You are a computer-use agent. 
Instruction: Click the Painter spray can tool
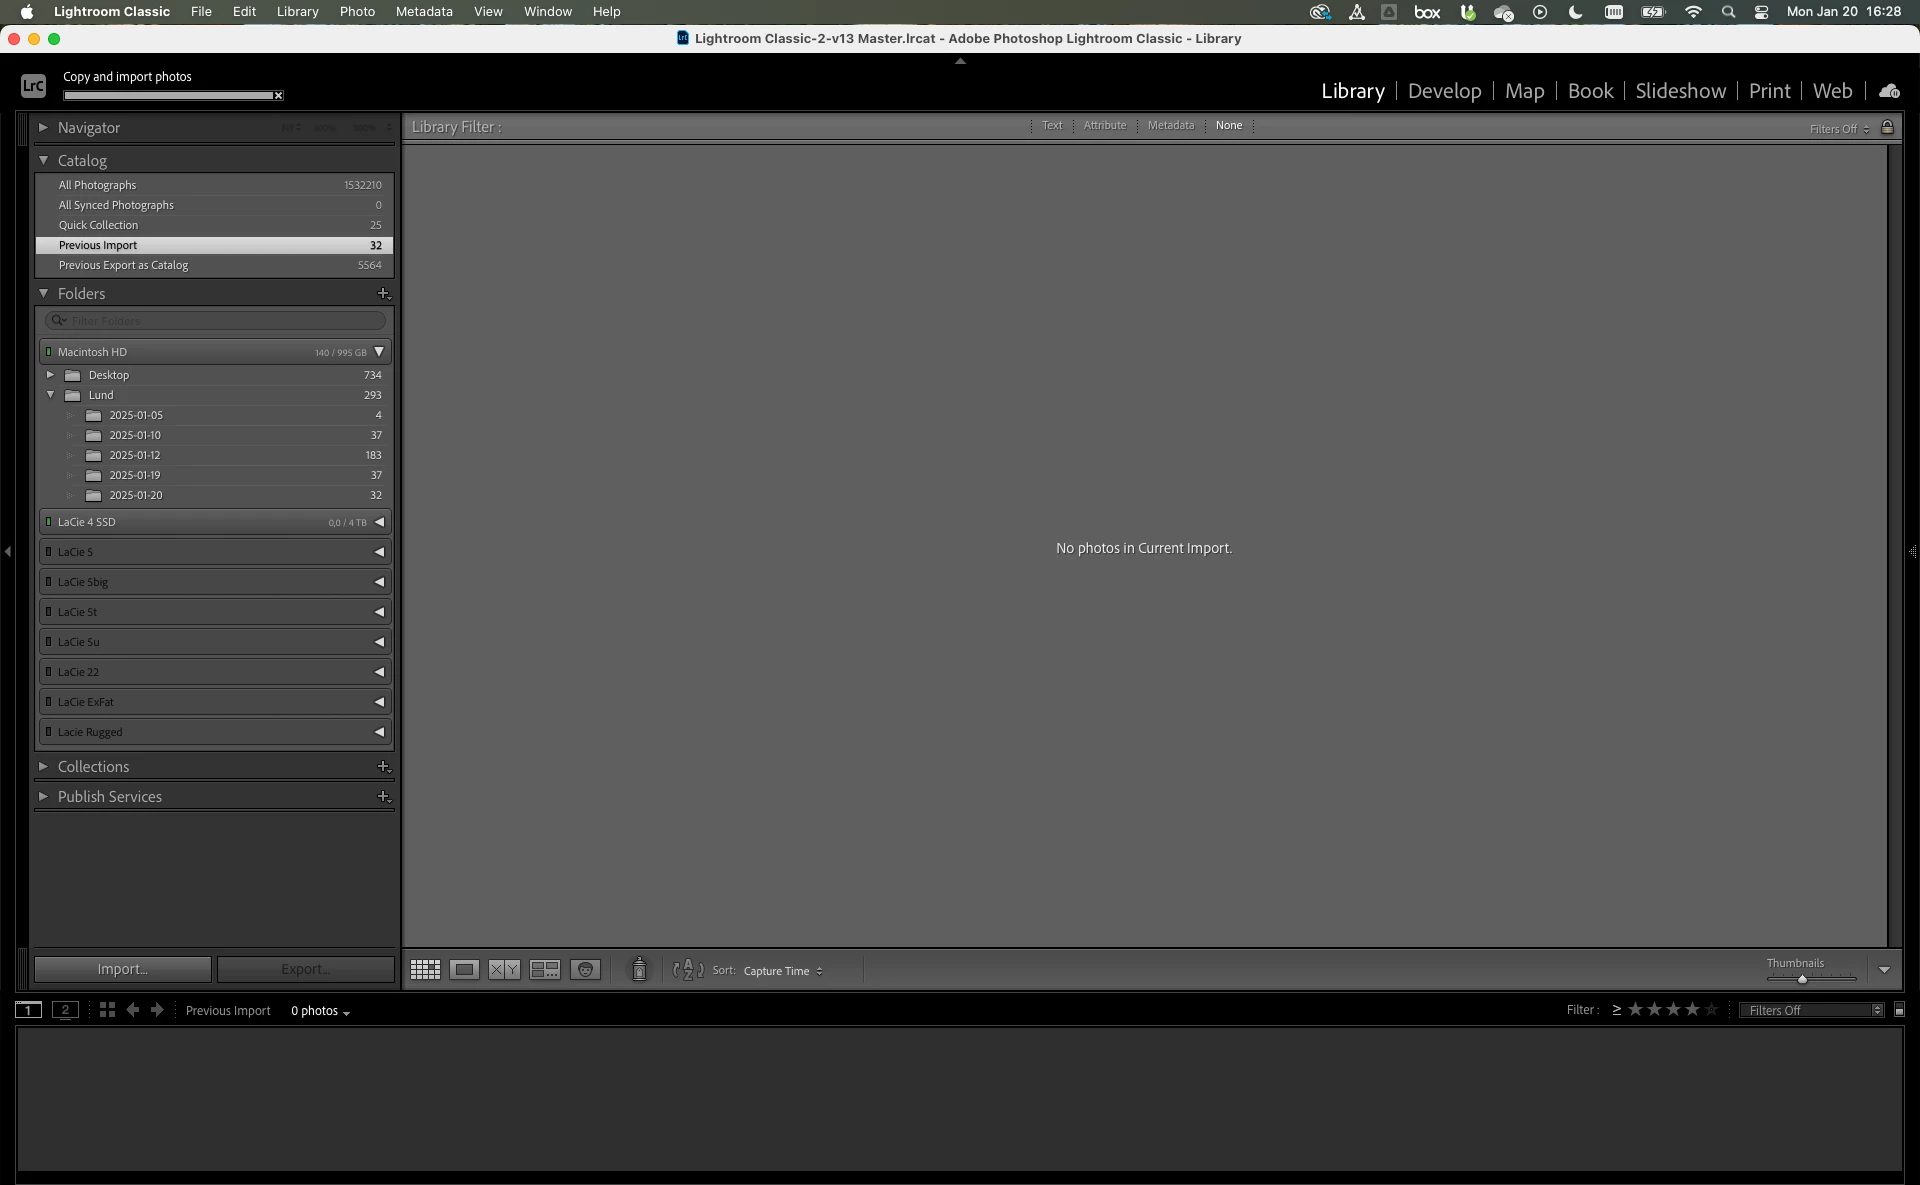coord(639,969)
